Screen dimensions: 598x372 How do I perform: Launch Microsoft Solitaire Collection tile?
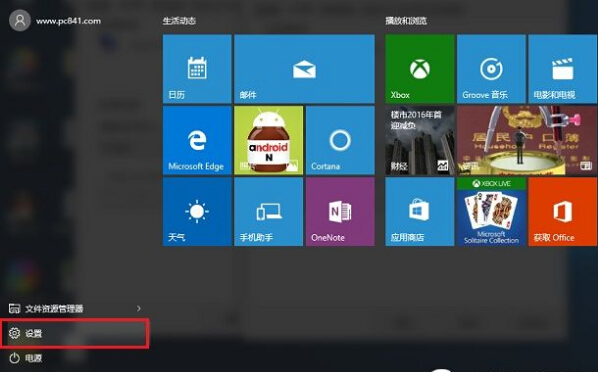click(x=491, y=212)
